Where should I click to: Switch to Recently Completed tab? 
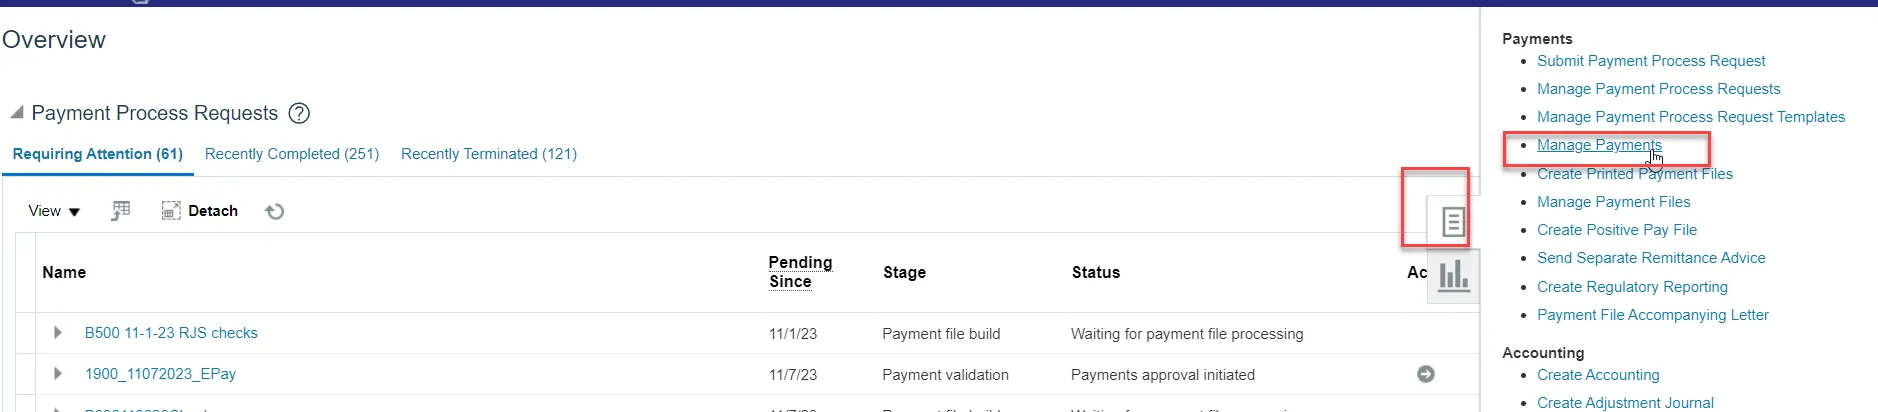click(x=292, y=154)
